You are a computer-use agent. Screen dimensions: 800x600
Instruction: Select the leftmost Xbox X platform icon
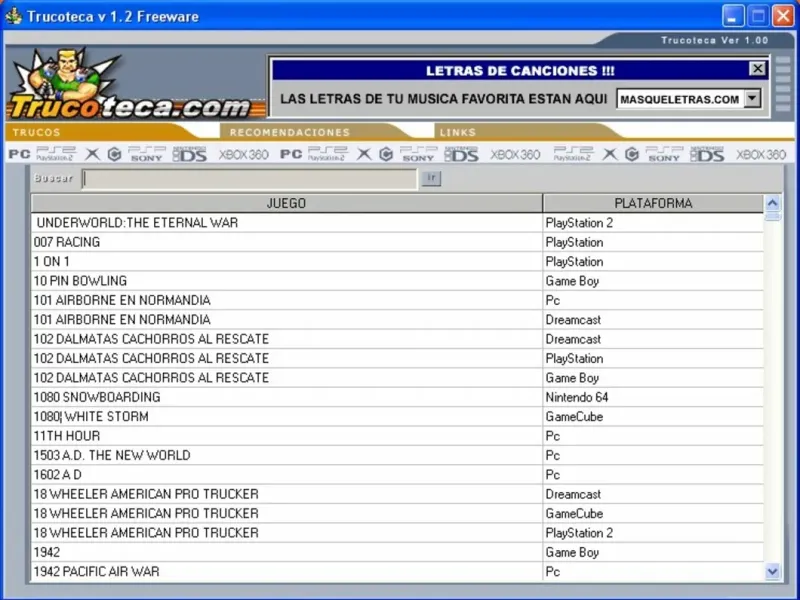pos(92,154)
